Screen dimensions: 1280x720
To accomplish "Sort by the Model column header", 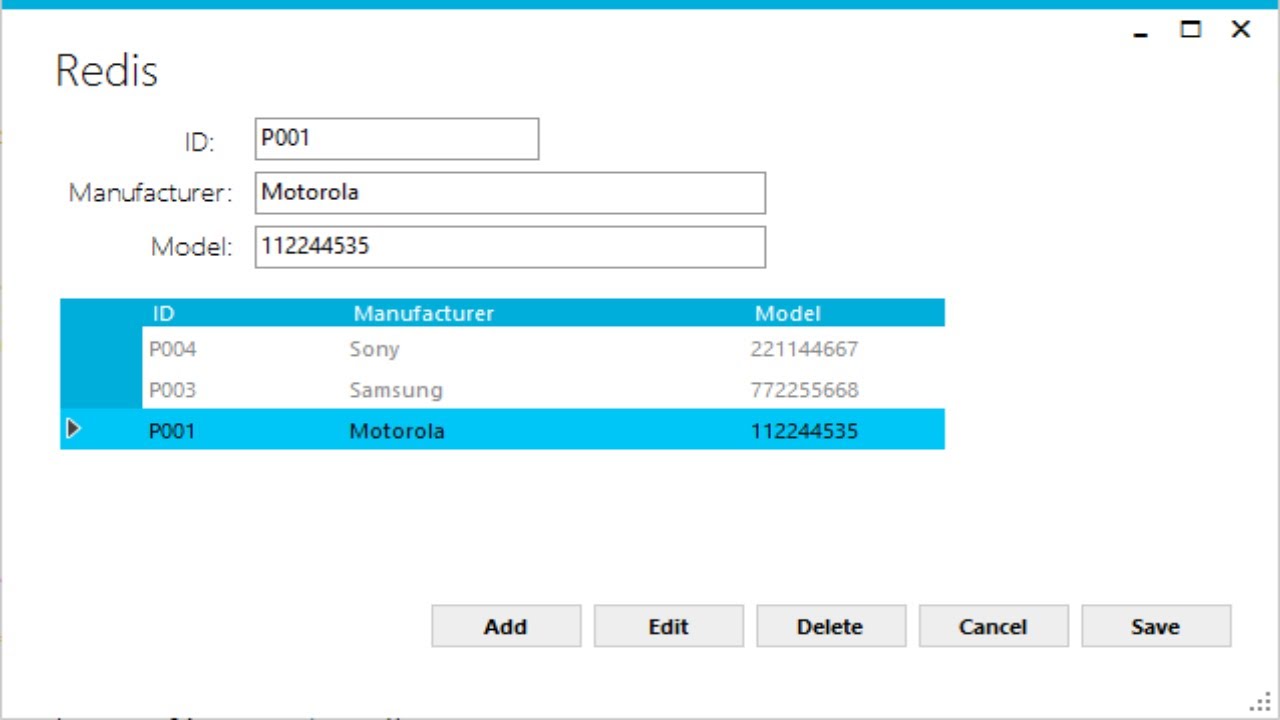I will (x=844, y=313).
